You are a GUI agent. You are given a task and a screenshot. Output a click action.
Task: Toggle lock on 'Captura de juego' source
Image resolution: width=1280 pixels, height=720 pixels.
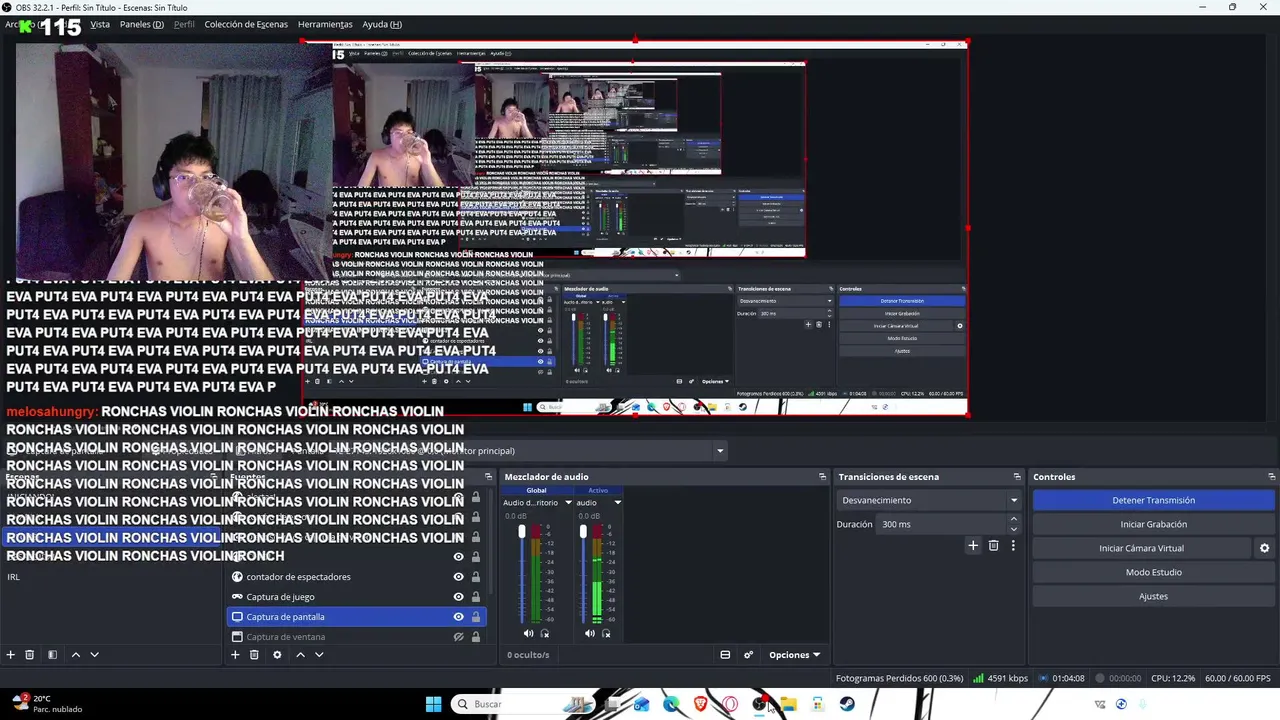click(476, 597)
